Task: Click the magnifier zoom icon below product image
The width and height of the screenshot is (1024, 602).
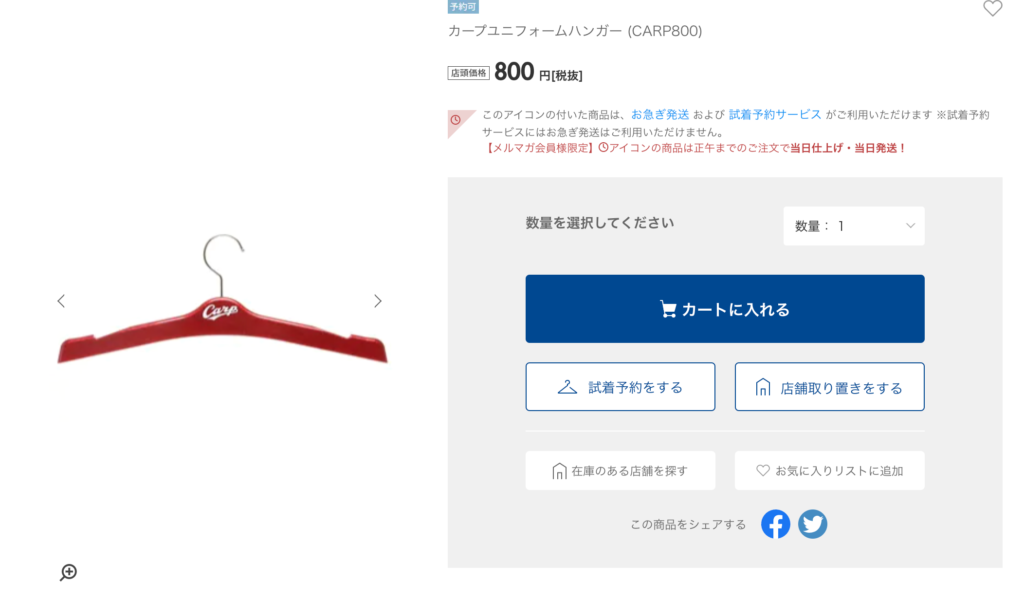Action: click(69, 573)
